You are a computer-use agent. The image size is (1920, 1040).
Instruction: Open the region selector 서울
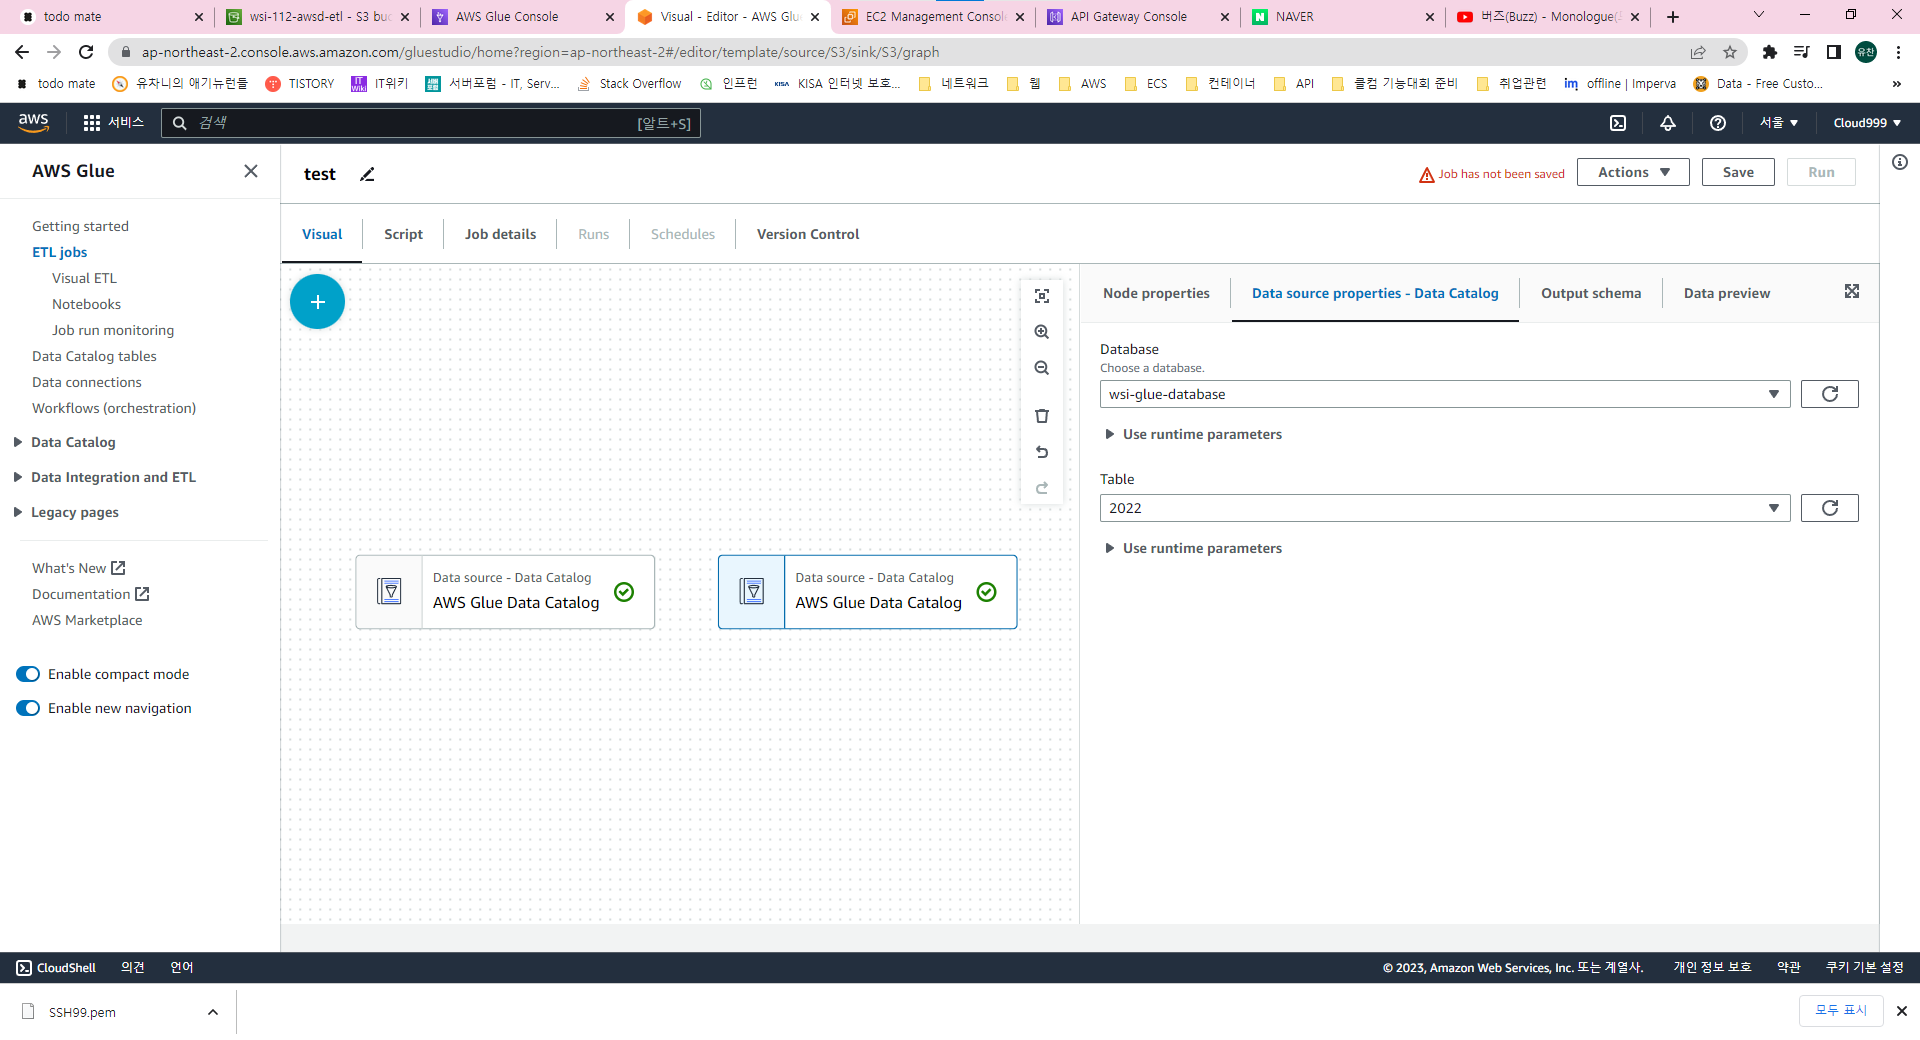click(1779, 123)
